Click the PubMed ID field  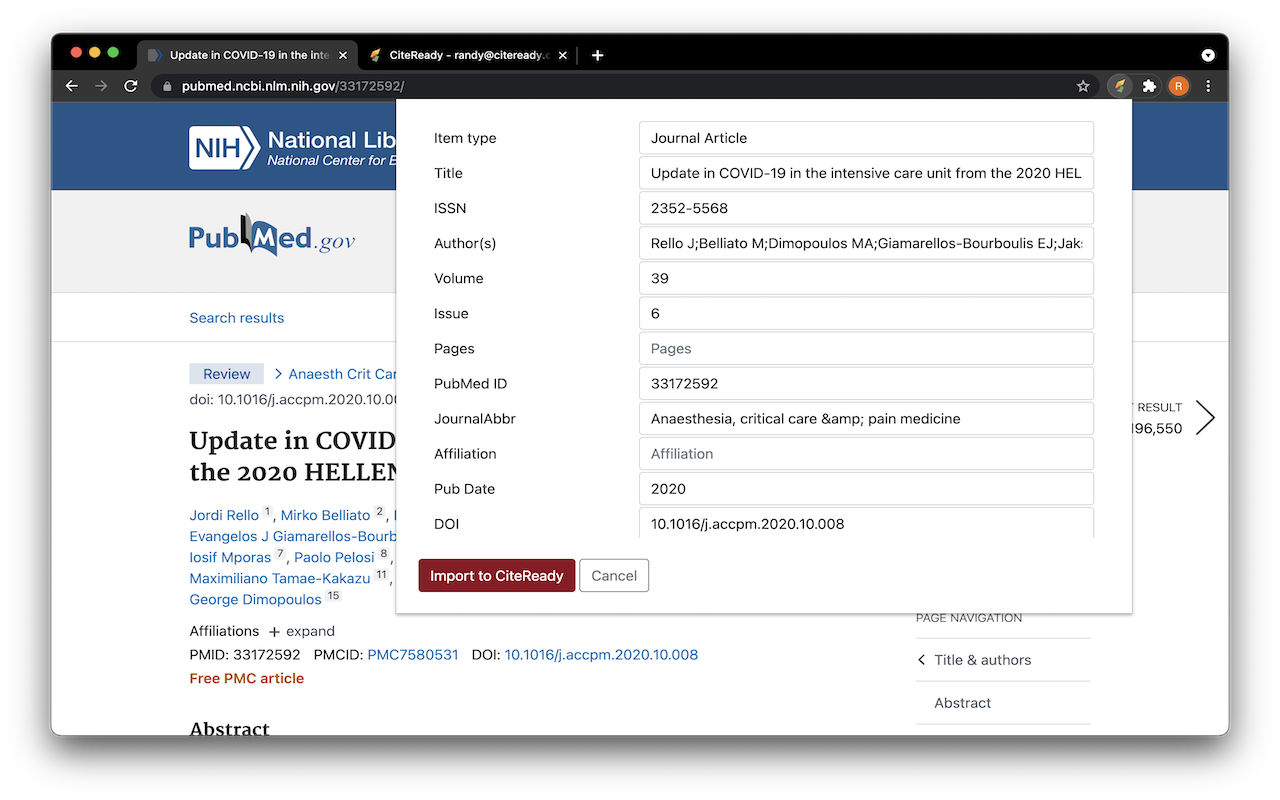click(x=866, y=383)
